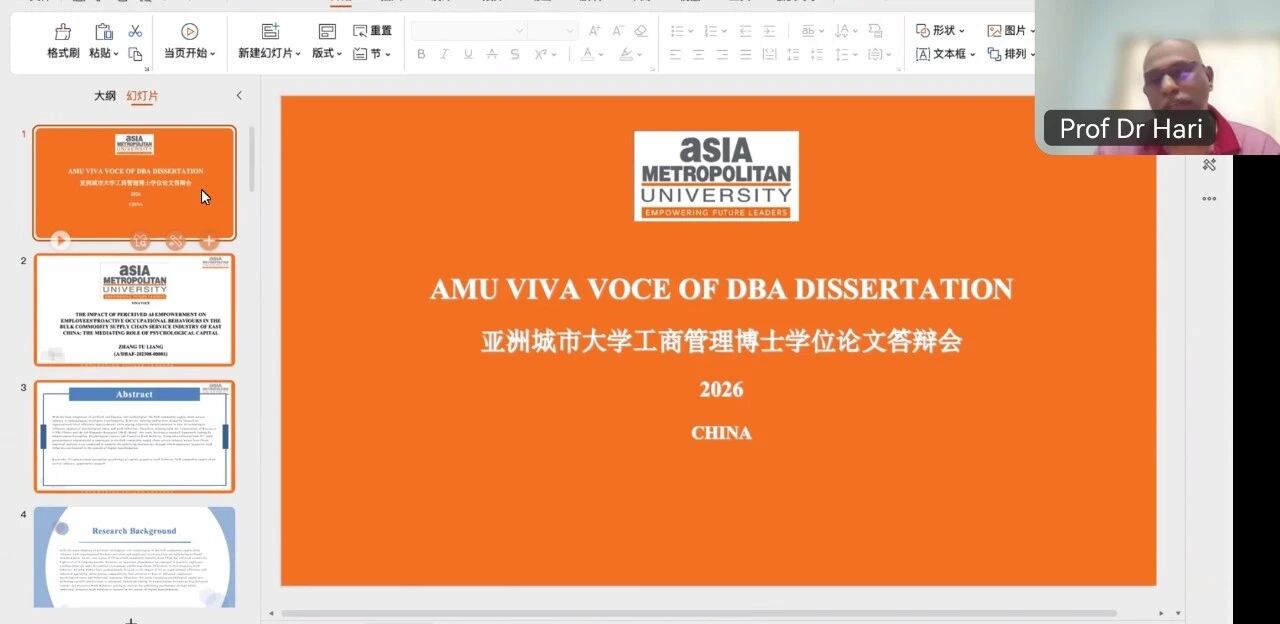Image resolution: width=1280 pixels, height=624 pixels.
Task: Align text right
Action: tap(722, 54)
